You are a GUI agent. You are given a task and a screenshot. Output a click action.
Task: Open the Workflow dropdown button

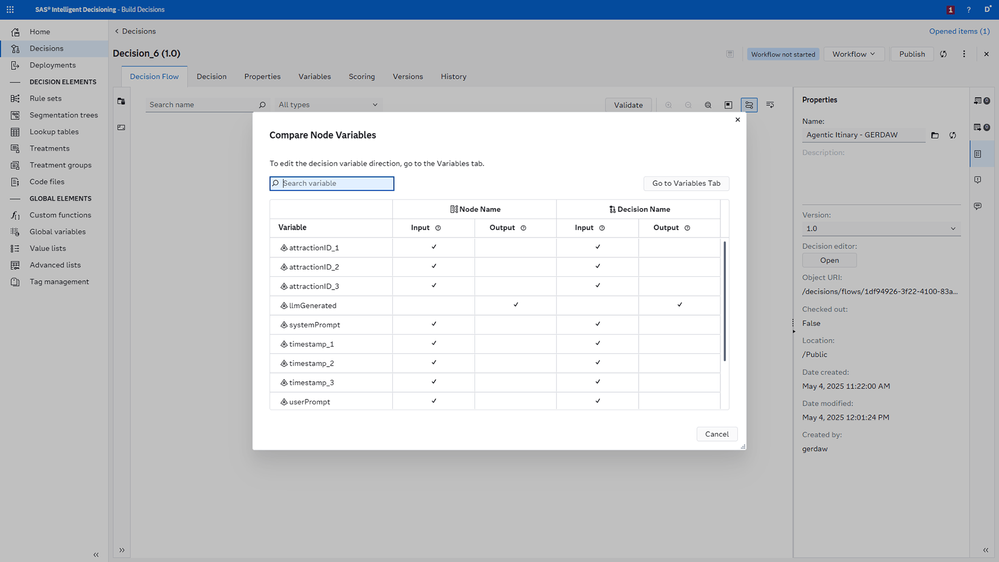click(x=853, y=54)
